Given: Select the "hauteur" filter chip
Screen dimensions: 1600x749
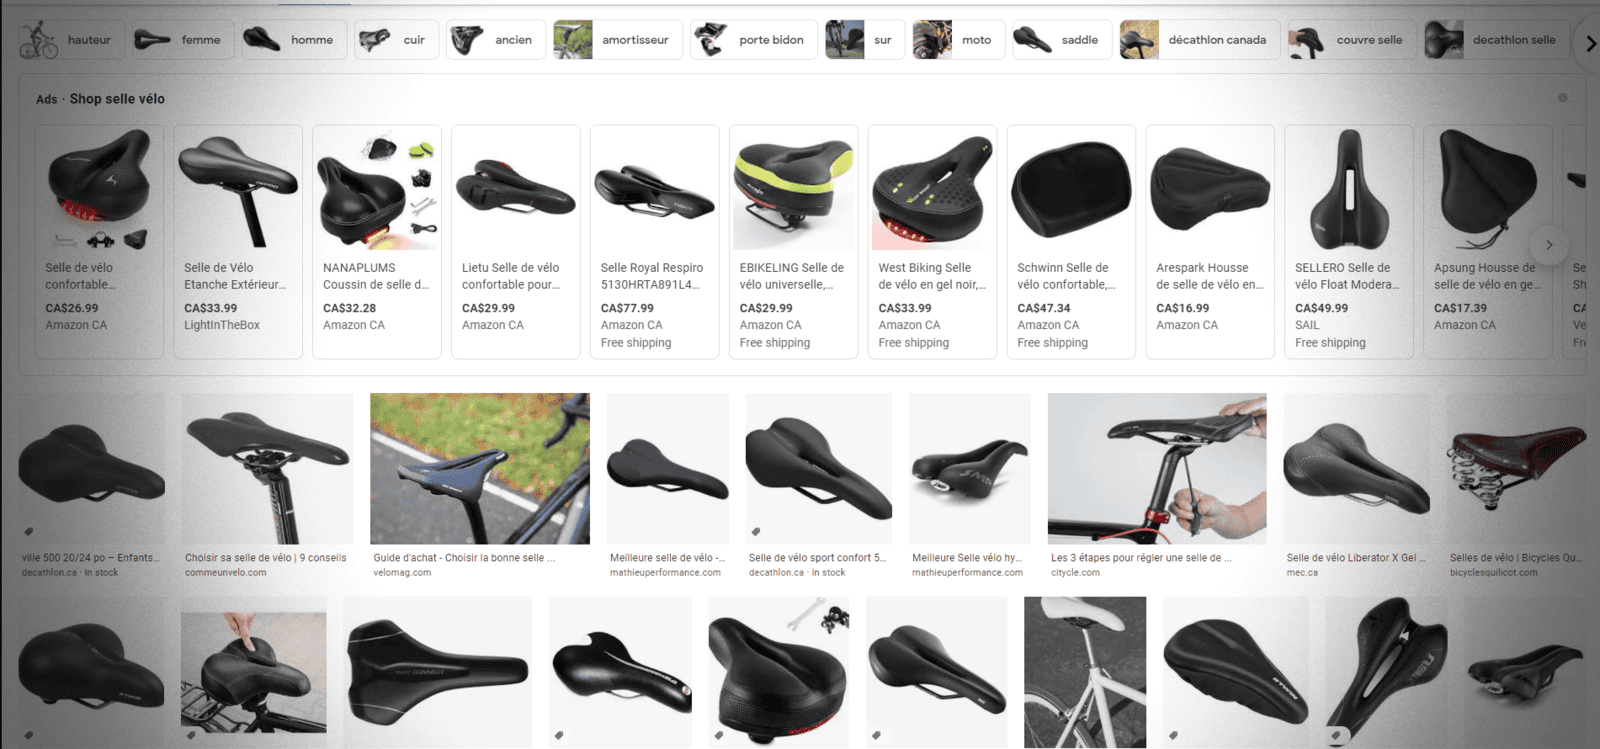Looking at the screenshot, I should pyautogui.click(x=69, y=40).
